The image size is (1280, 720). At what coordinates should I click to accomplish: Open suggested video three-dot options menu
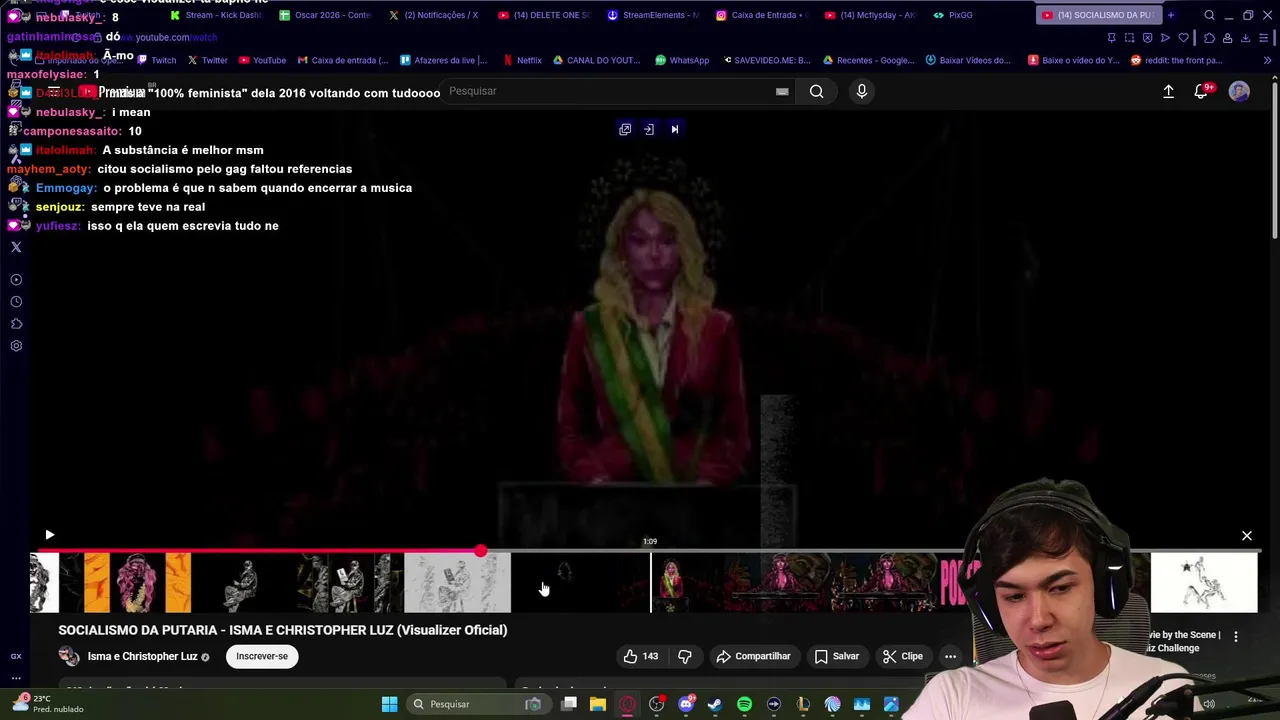tap(1236, 636)
